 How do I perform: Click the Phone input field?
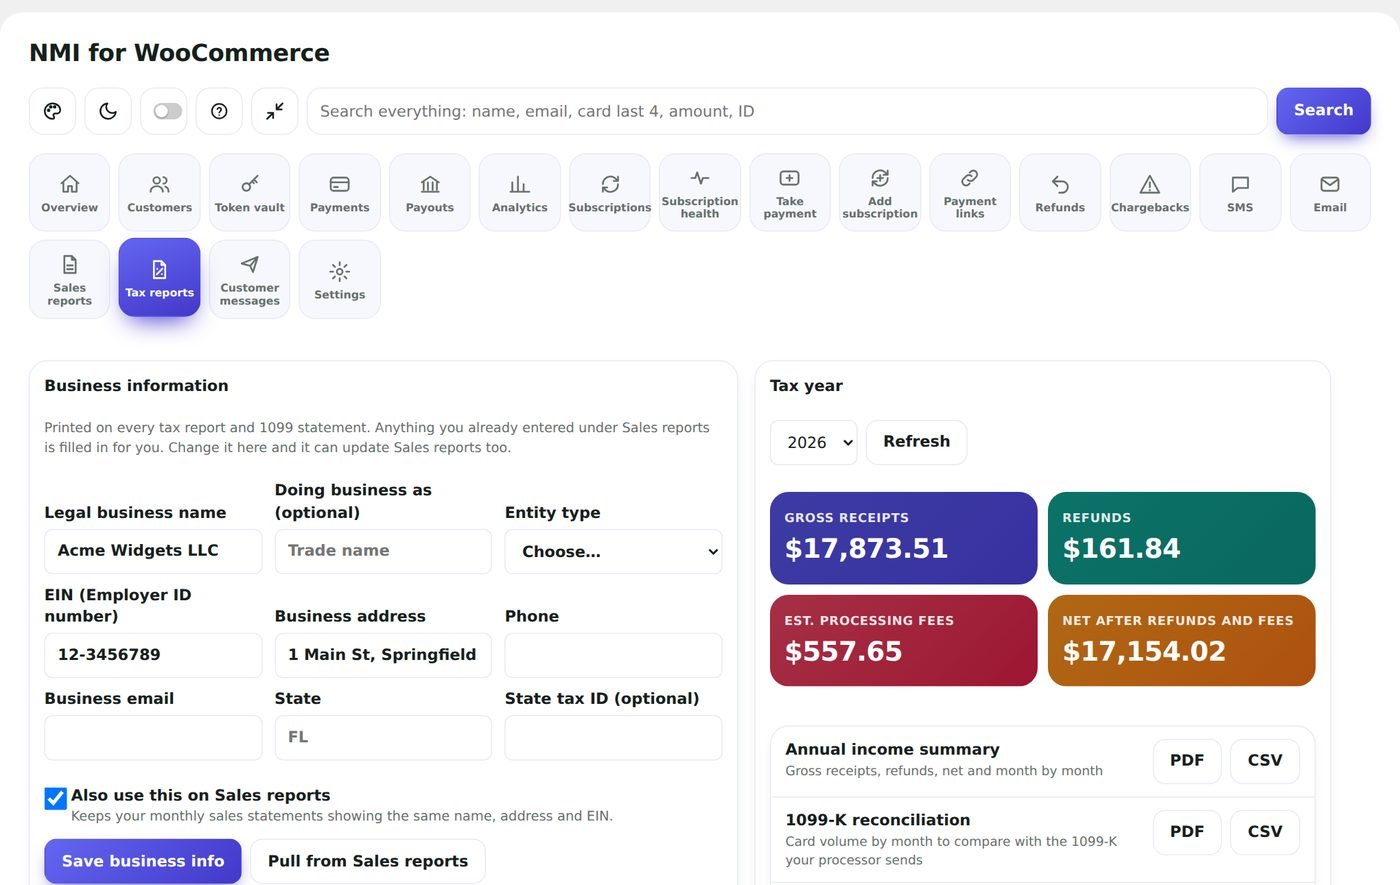(x=613, y=655)
